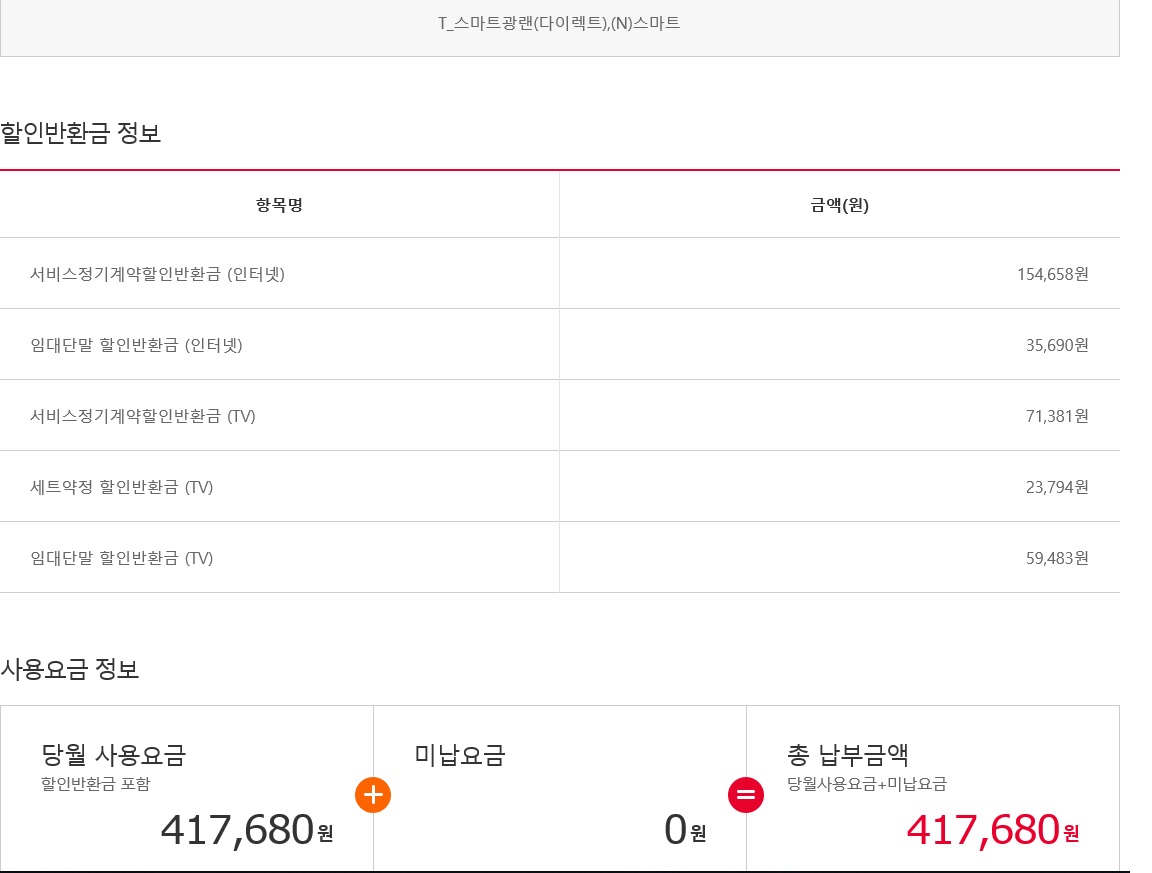
Task: Select the 서비스정기계약할인반환금 (TV) row label
Action: 143,416
